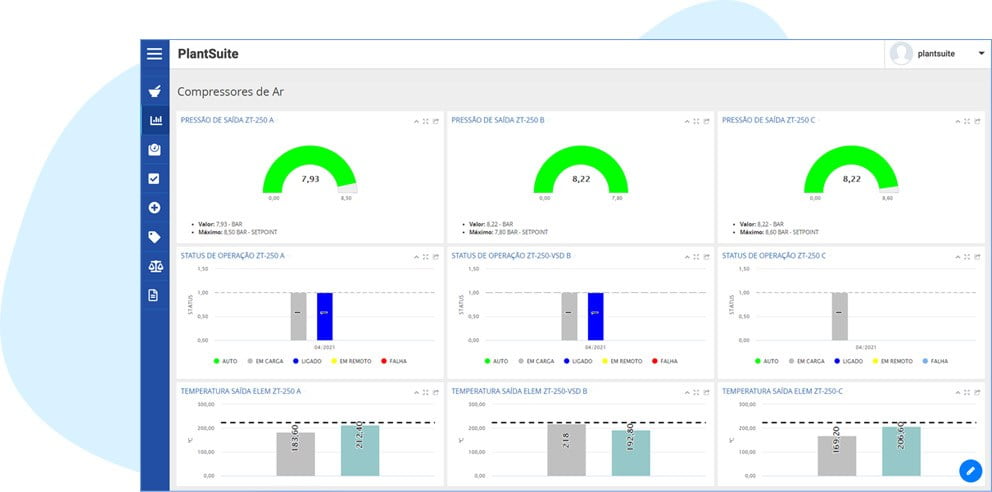Maximize the Status de Operação ZT-250-VSD B panel

(697, 257)
